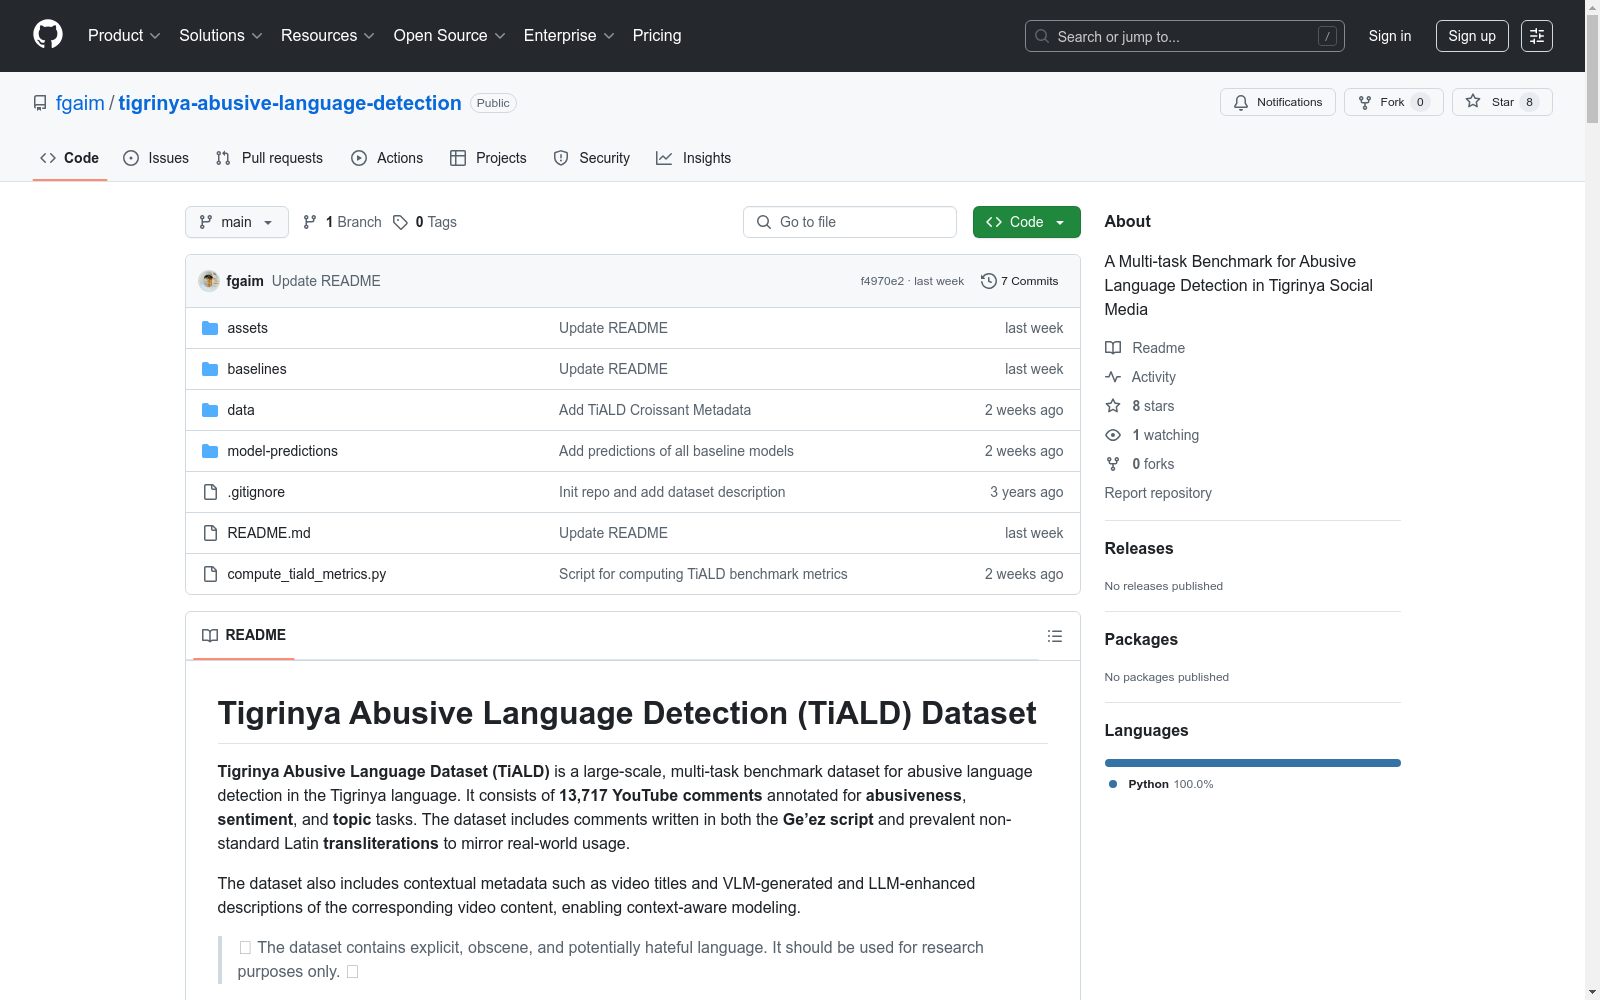Click the book icon next to Readme
Image resolution: width=1600 pixels, height=1000 pixels.
click(x=1113, y=348)
